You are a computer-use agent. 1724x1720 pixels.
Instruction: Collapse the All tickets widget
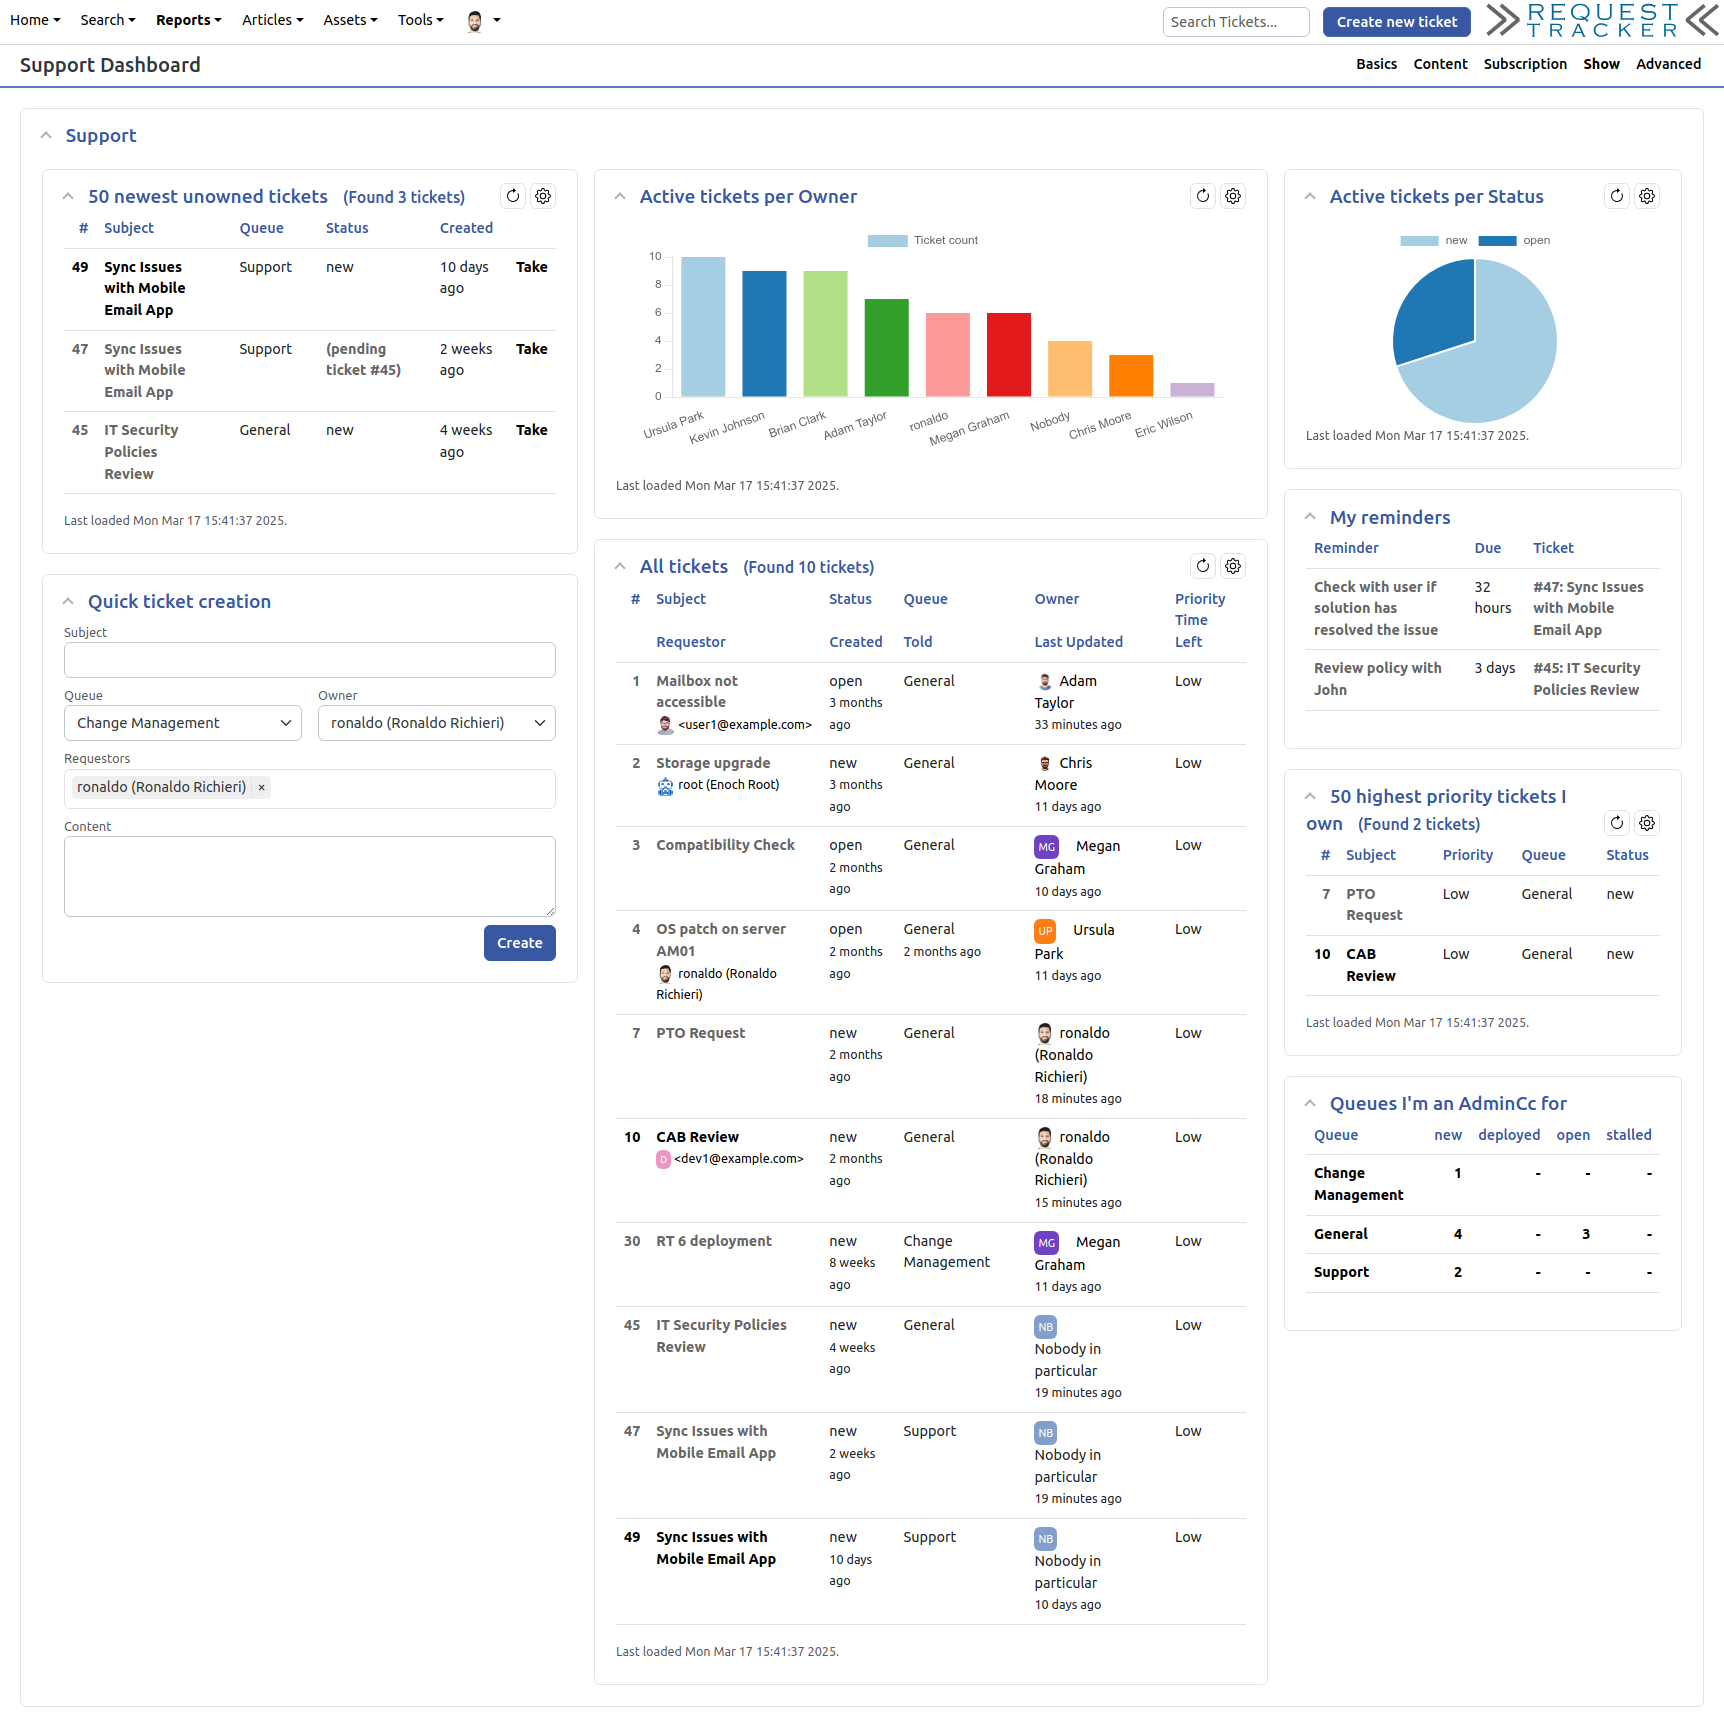[x=620, y=567]
